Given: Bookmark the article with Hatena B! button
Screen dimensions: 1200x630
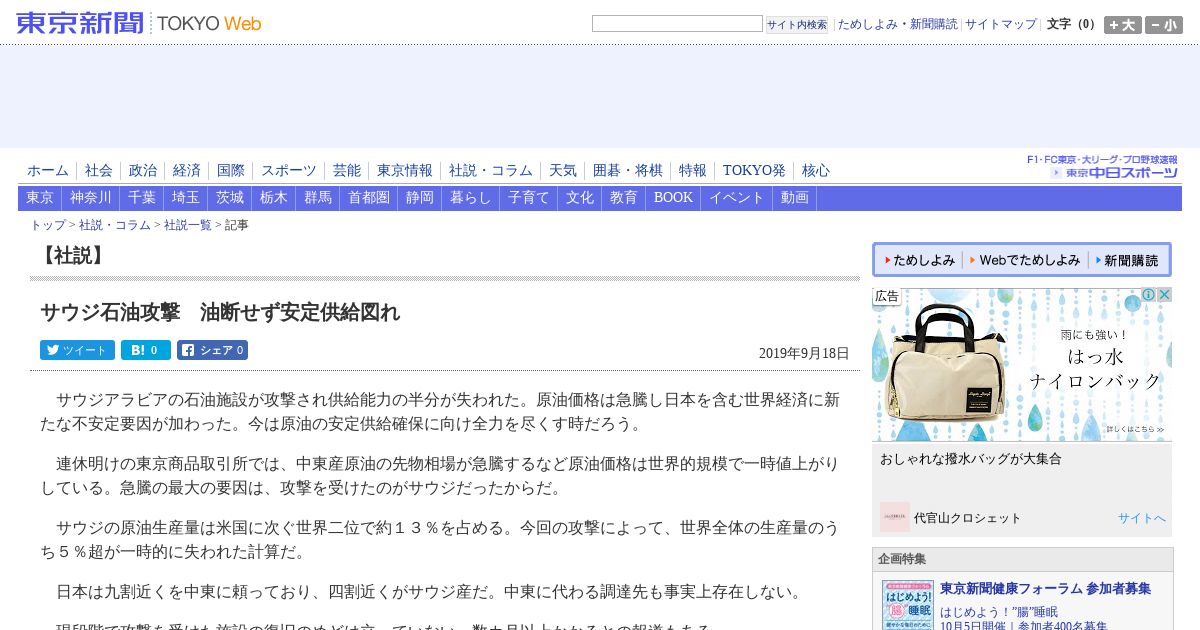Looking at the screenshot, I should tap(146, 350).
